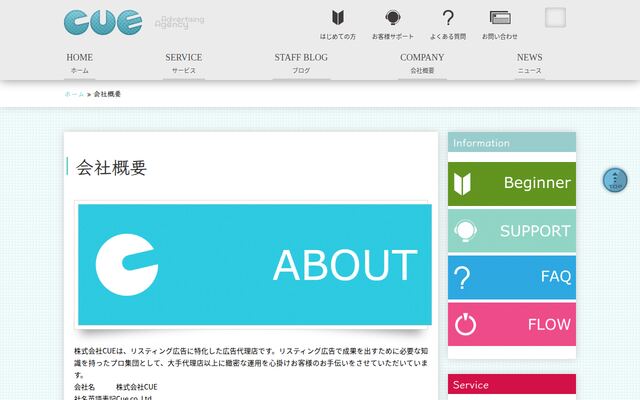Click the Advertising Agency tagline
The image size is (640, 400).
coord(179,22)
